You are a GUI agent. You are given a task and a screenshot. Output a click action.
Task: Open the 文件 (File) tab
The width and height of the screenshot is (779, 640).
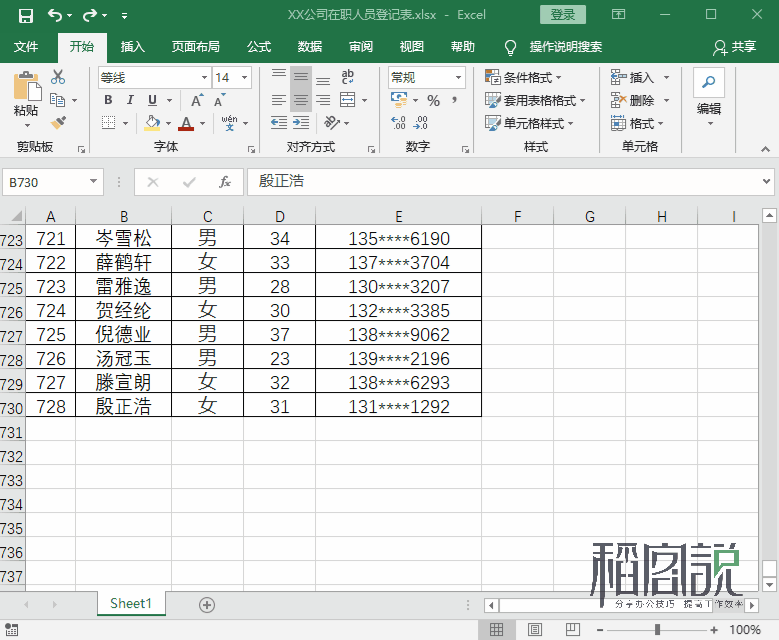pyautogui.click(x=26, y=47)
